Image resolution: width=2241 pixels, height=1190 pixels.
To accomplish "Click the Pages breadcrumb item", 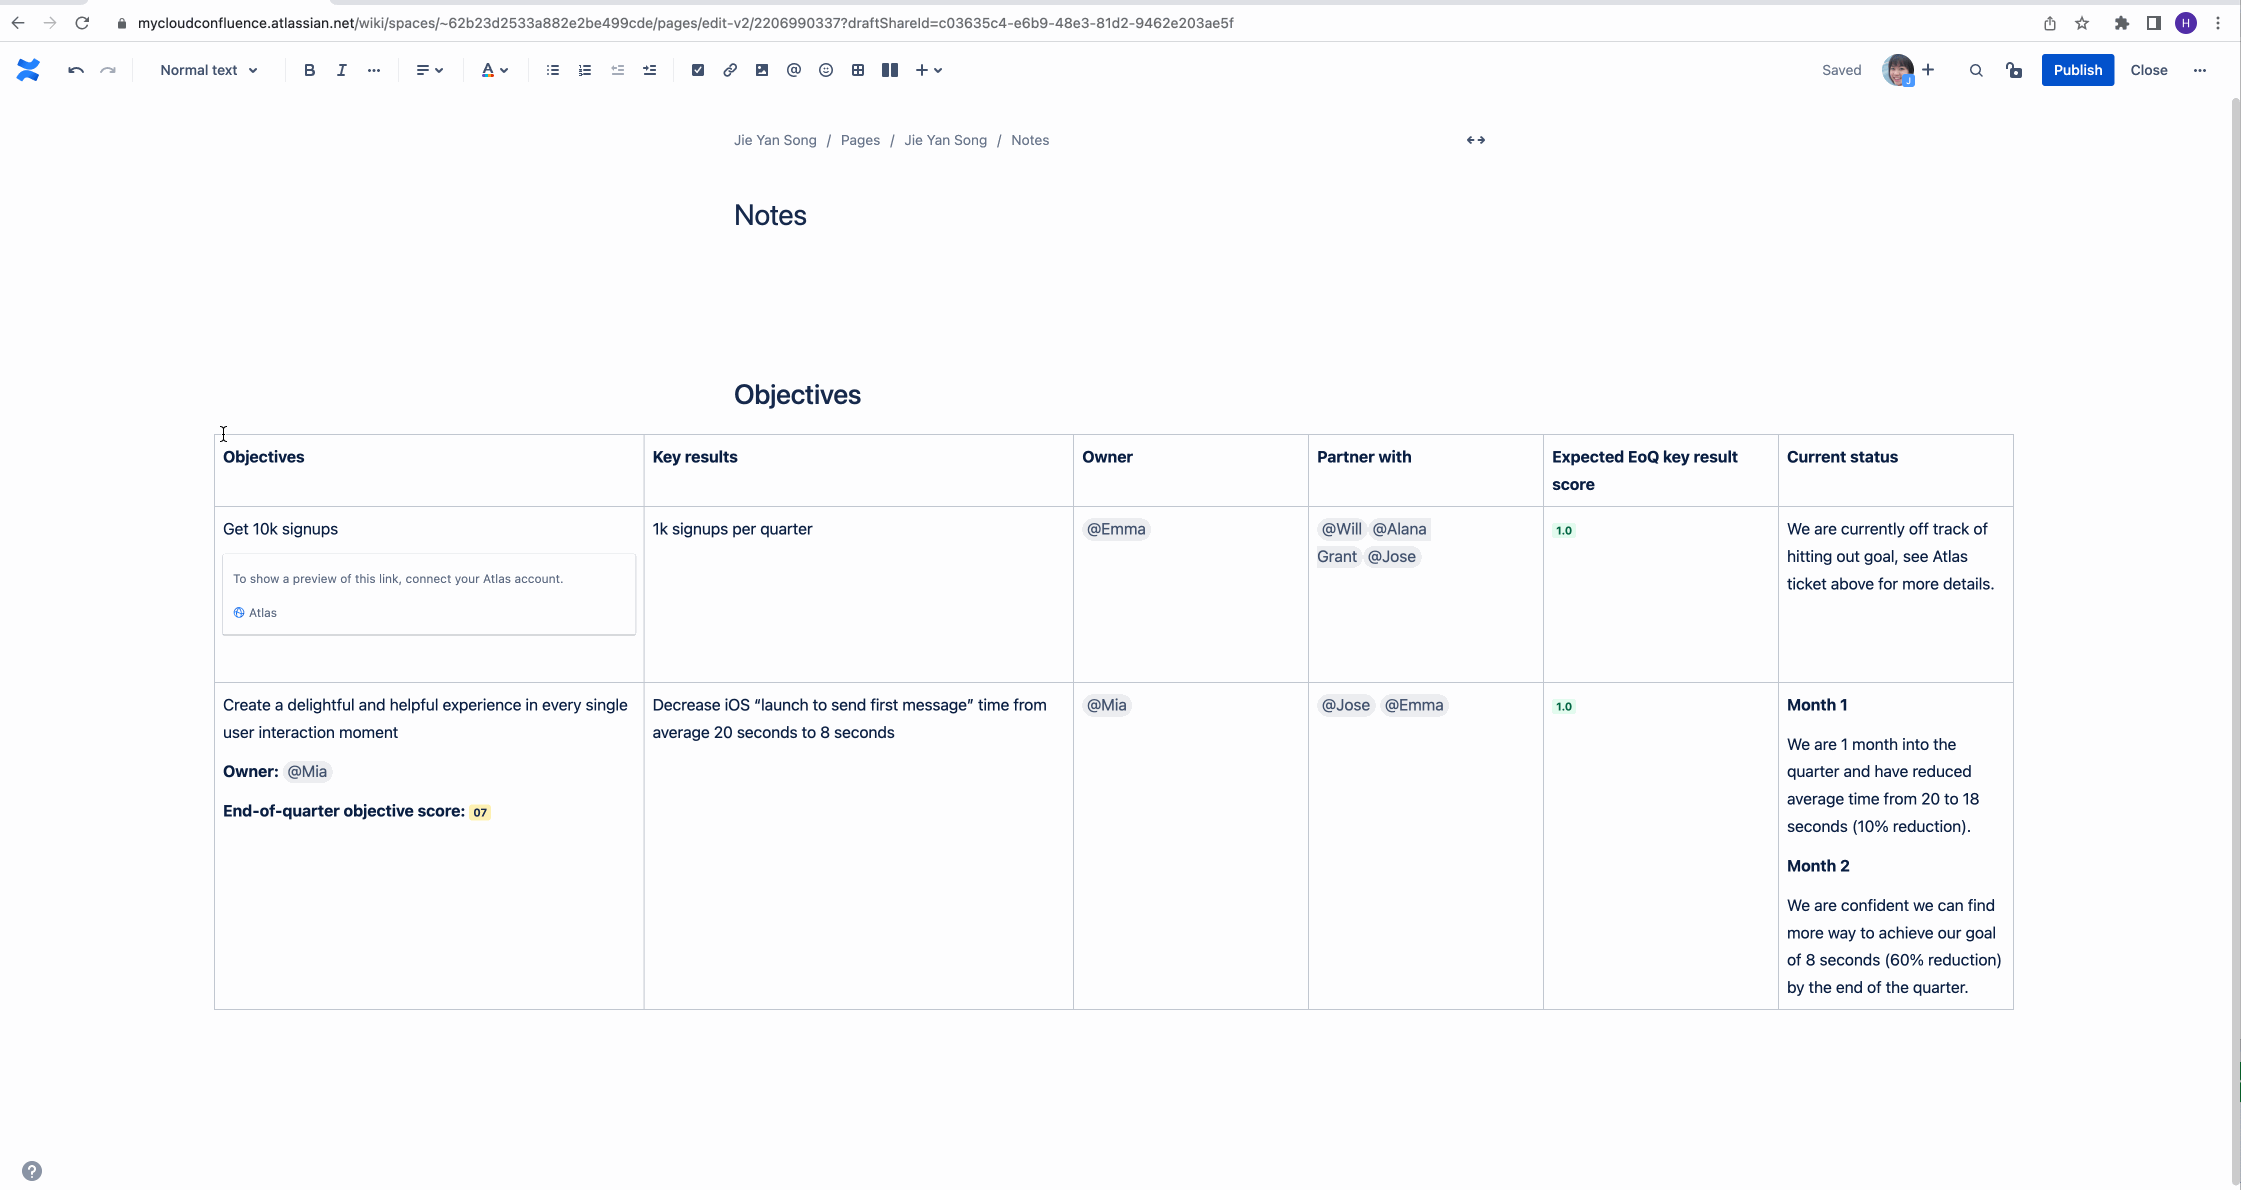I will click(x=860, y=139).
